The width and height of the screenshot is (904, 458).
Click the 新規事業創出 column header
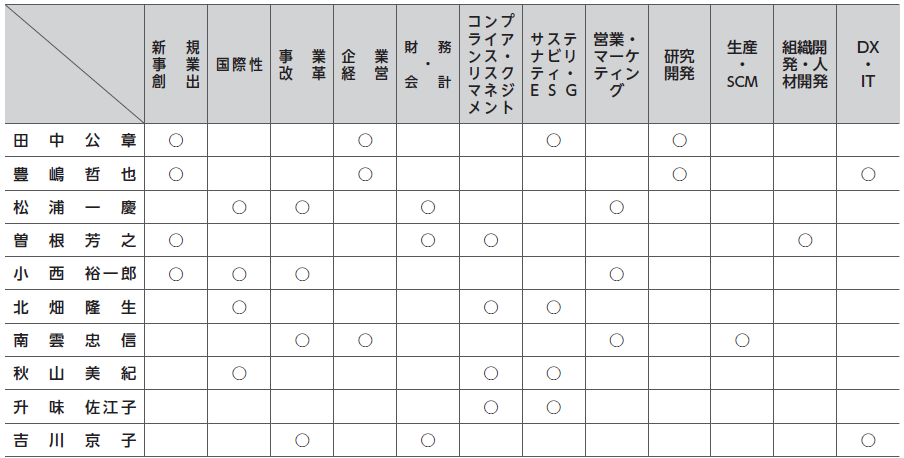(176, 64)
